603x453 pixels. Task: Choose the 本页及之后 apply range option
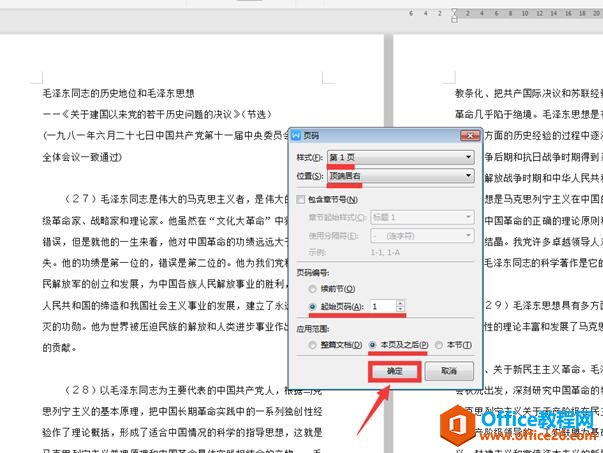pos(373,345)
